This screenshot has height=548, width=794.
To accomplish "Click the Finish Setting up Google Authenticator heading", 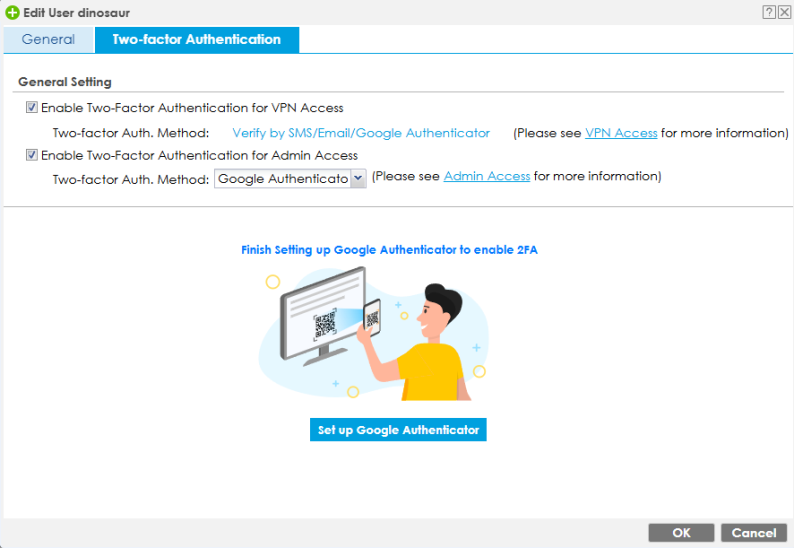I will click(x=389, y=250).
